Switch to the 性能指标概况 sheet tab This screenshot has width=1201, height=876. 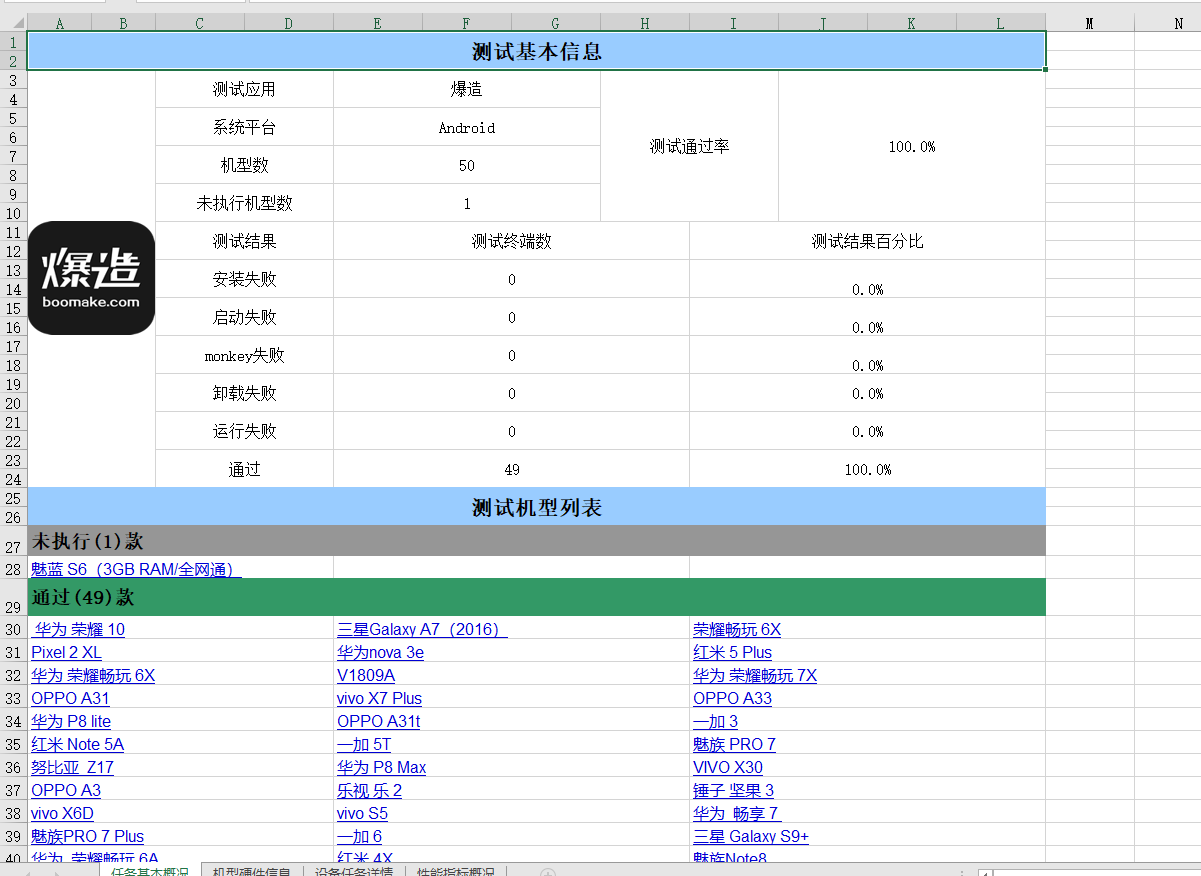tap(455, 872)
